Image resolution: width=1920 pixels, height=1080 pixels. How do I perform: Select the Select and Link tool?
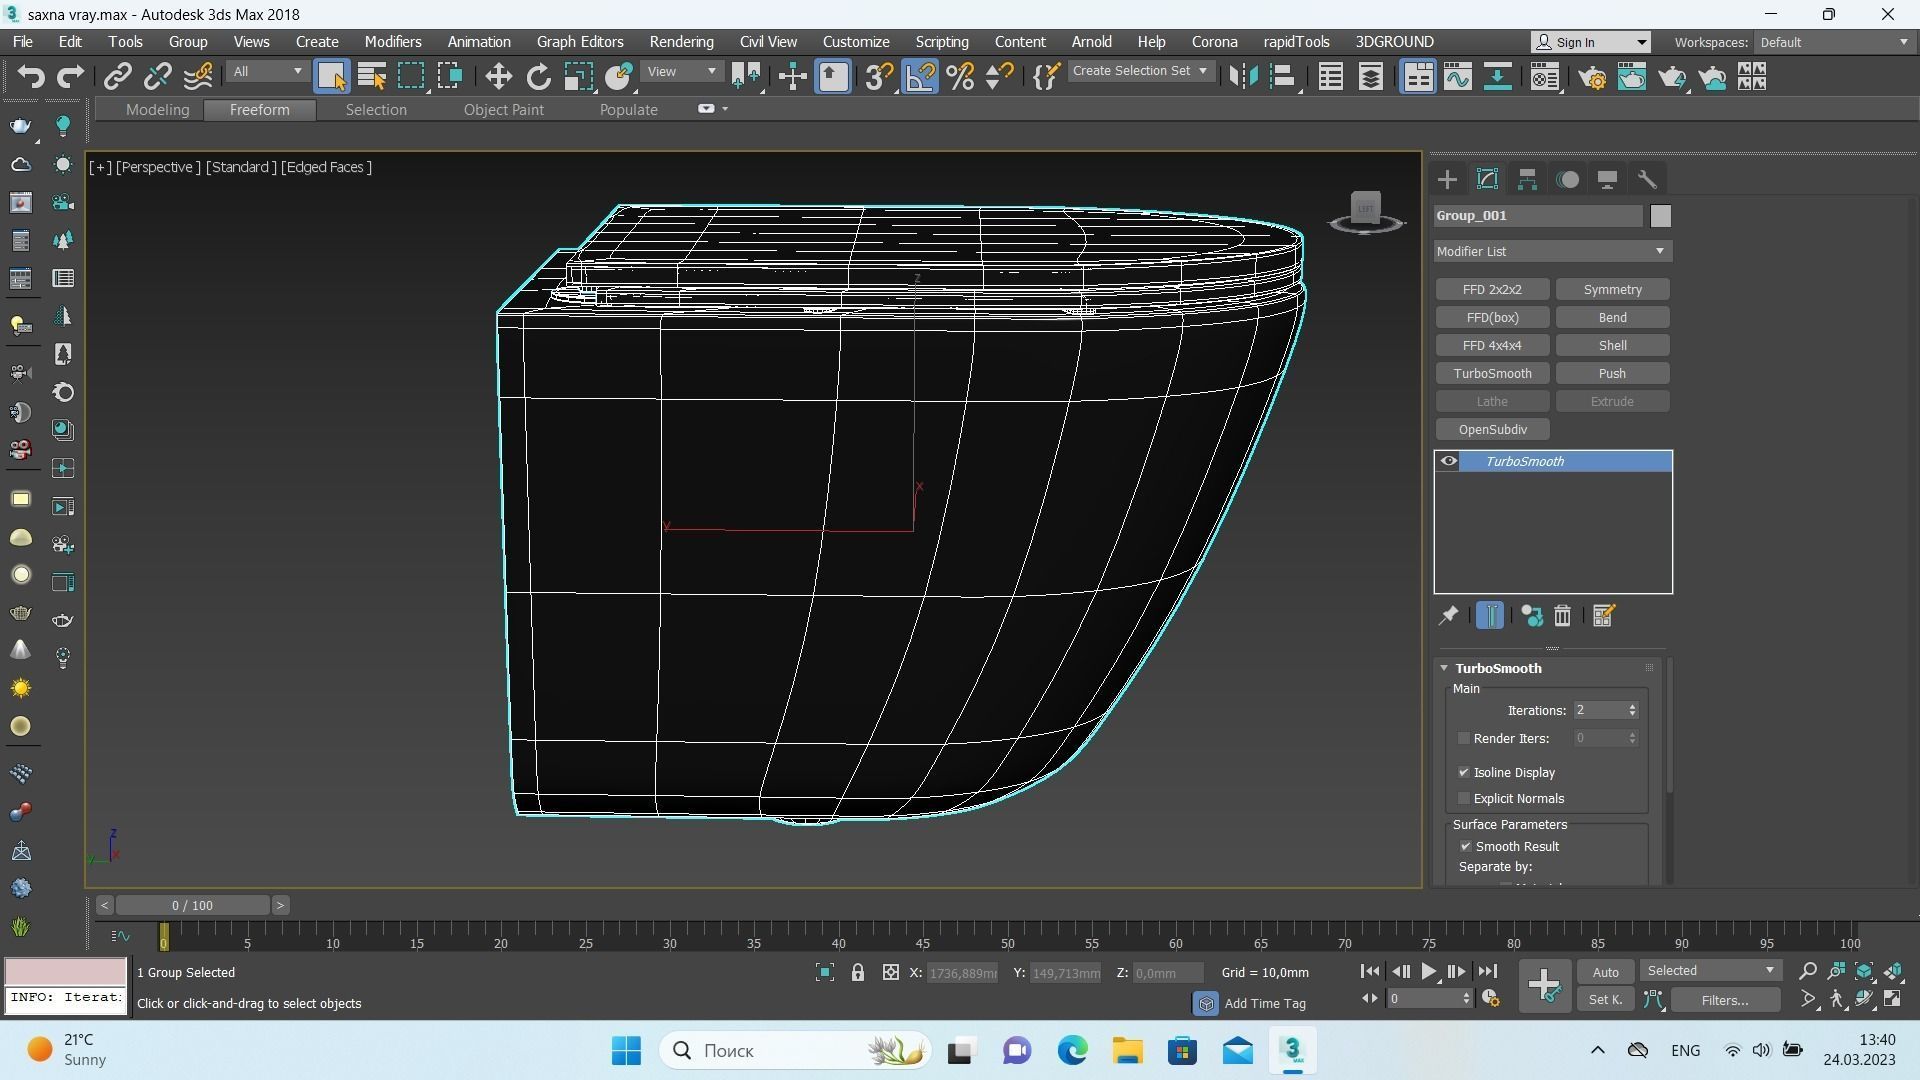[118, 77]
